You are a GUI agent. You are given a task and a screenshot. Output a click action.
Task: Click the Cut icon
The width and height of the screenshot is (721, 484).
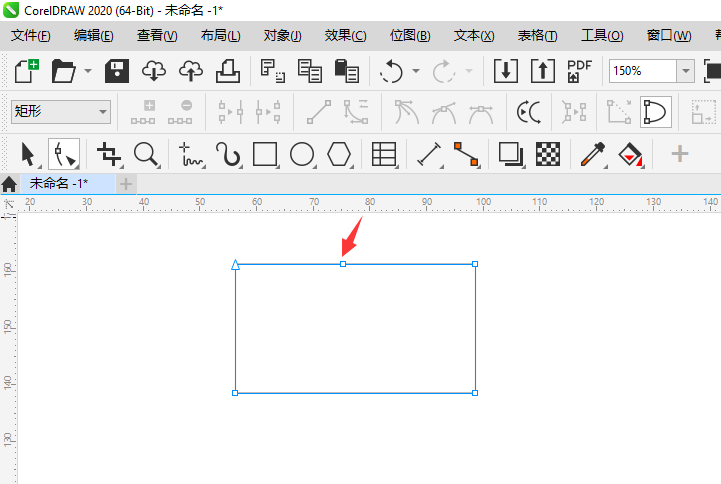[273, 71]
